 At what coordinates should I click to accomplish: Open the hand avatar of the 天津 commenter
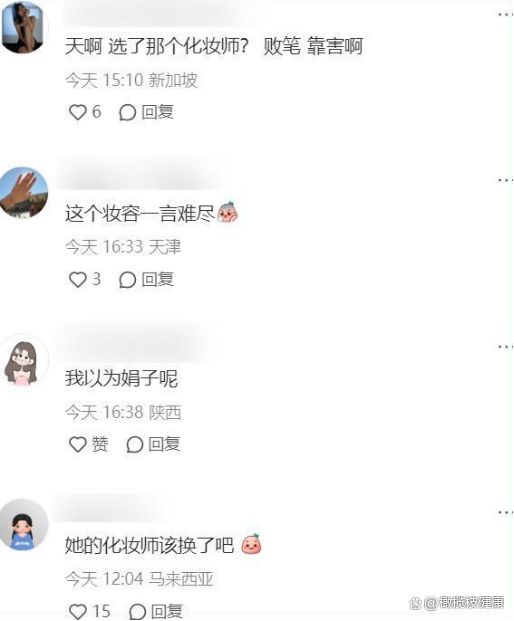coord(23,192)
